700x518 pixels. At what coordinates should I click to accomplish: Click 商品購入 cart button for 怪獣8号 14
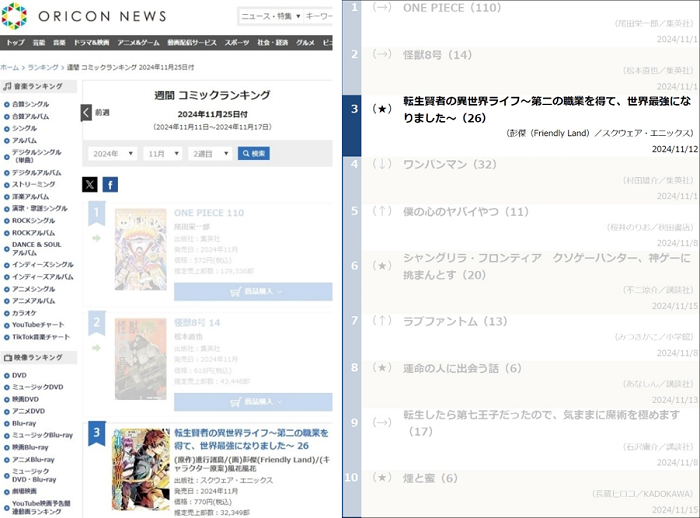click(x=253, y=402)
